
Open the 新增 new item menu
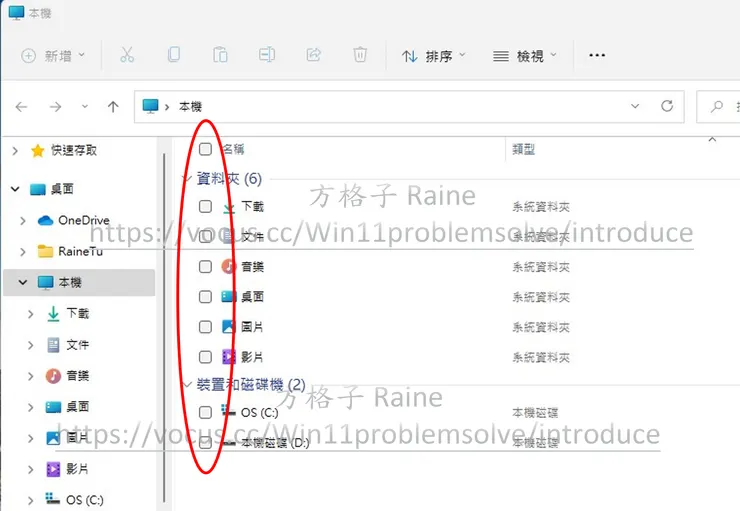[53, 56]
